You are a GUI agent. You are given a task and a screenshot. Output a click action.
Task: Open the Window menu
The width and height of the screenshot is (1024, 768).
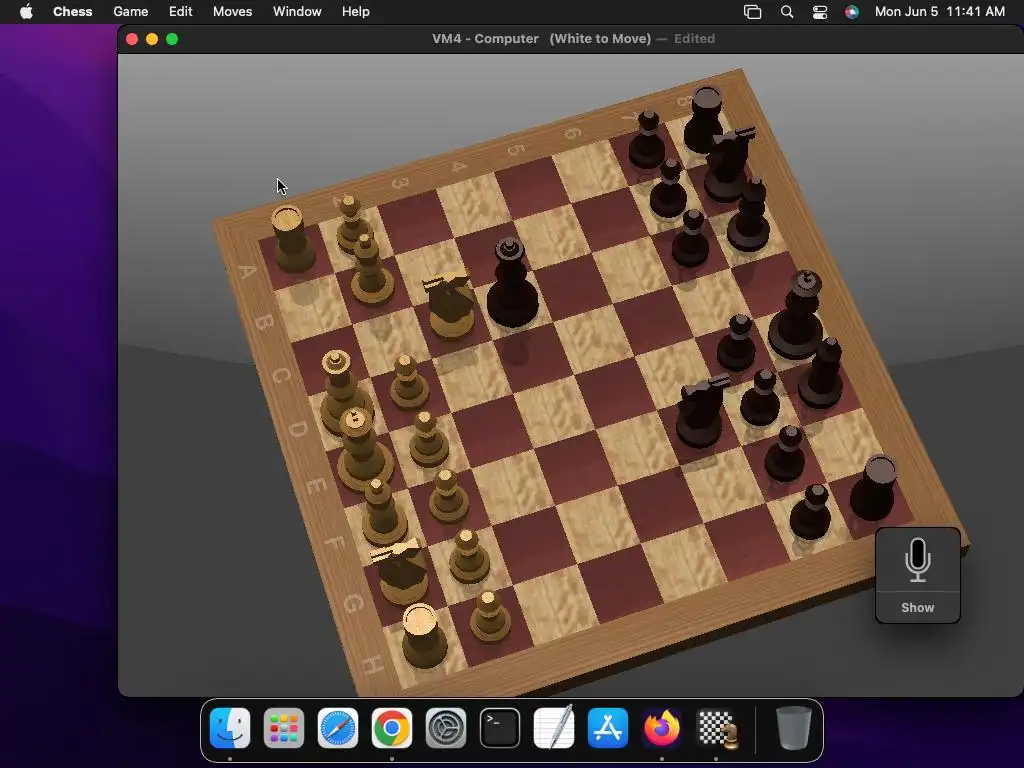[x=297, y=12]
